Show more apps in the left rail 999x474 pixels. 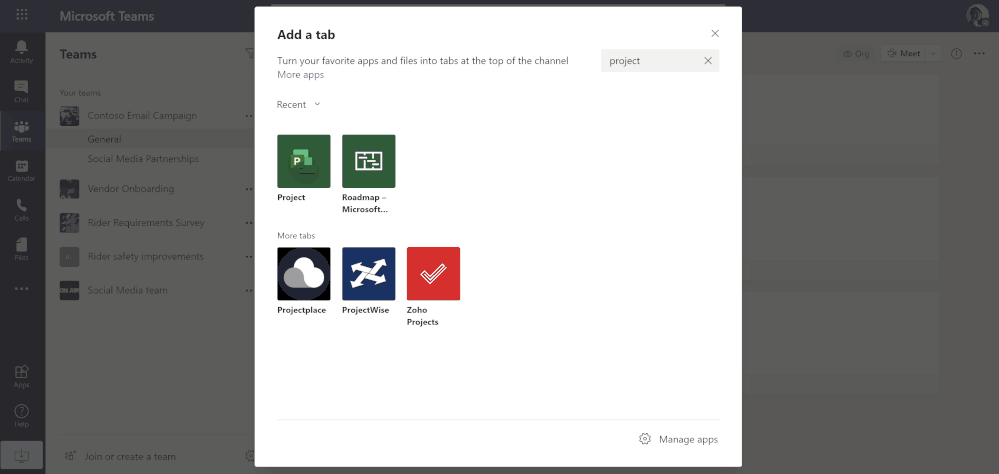tap(21, 288)
